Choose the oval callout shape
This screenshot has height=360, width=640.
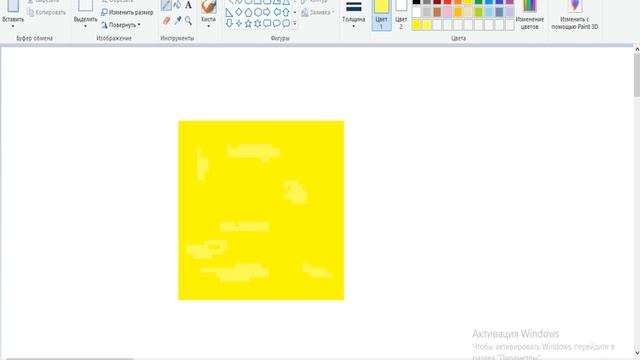click(x=276, y=23)
